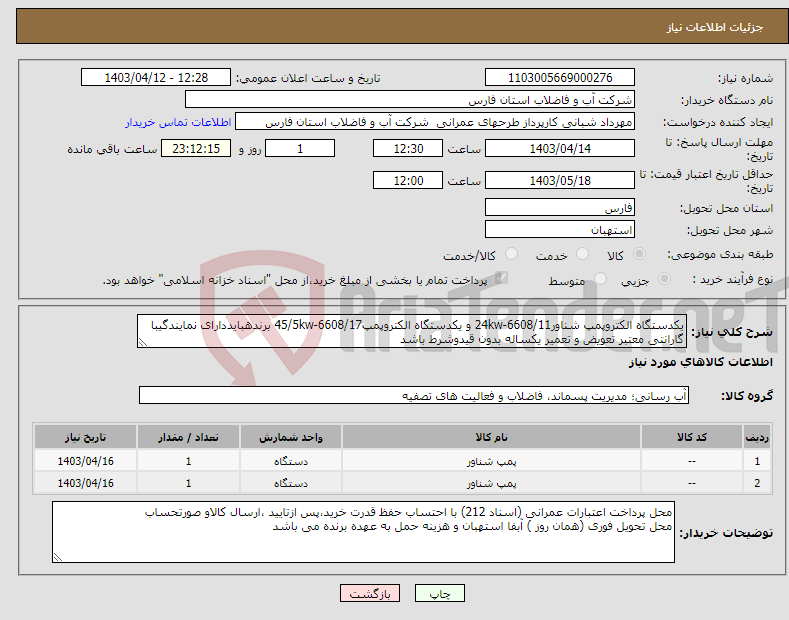Click the چاپ print button

tap(440, 593)
